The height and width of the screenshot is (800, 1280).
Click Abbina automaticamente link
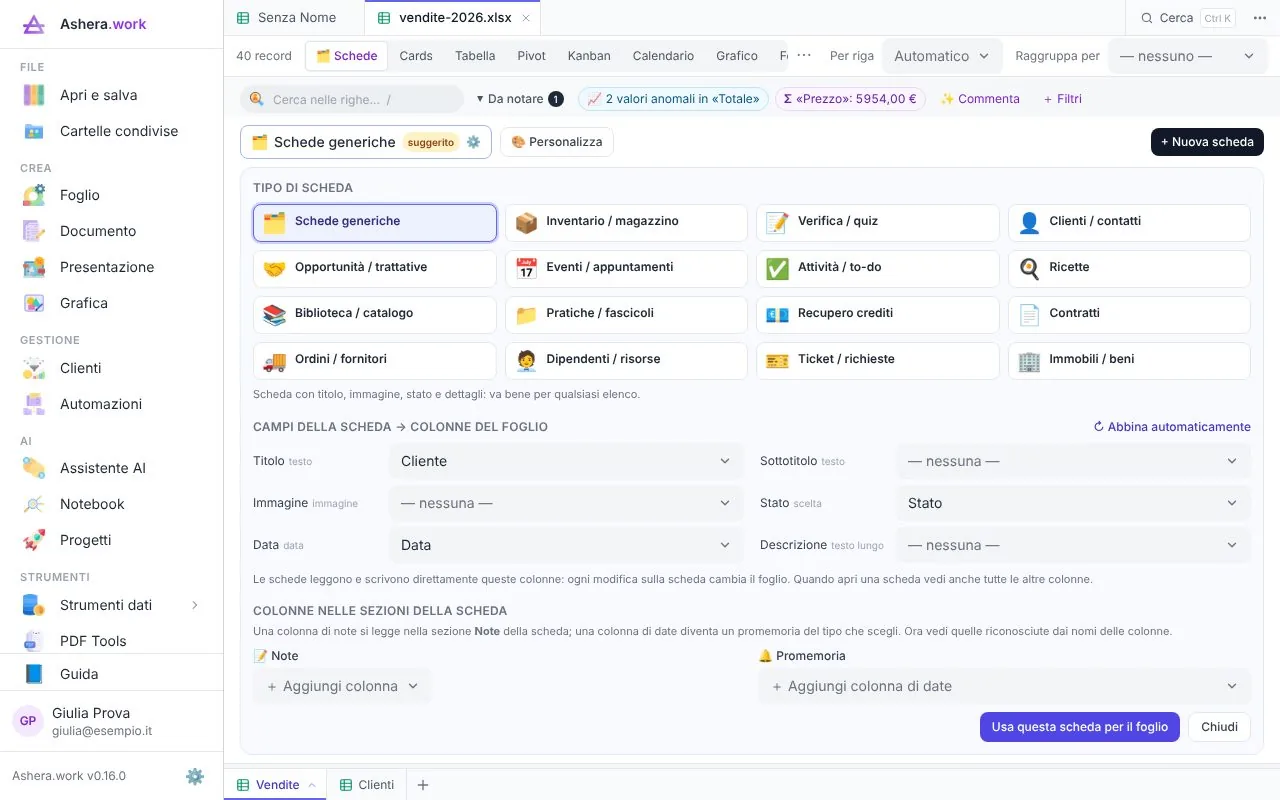1172,427
